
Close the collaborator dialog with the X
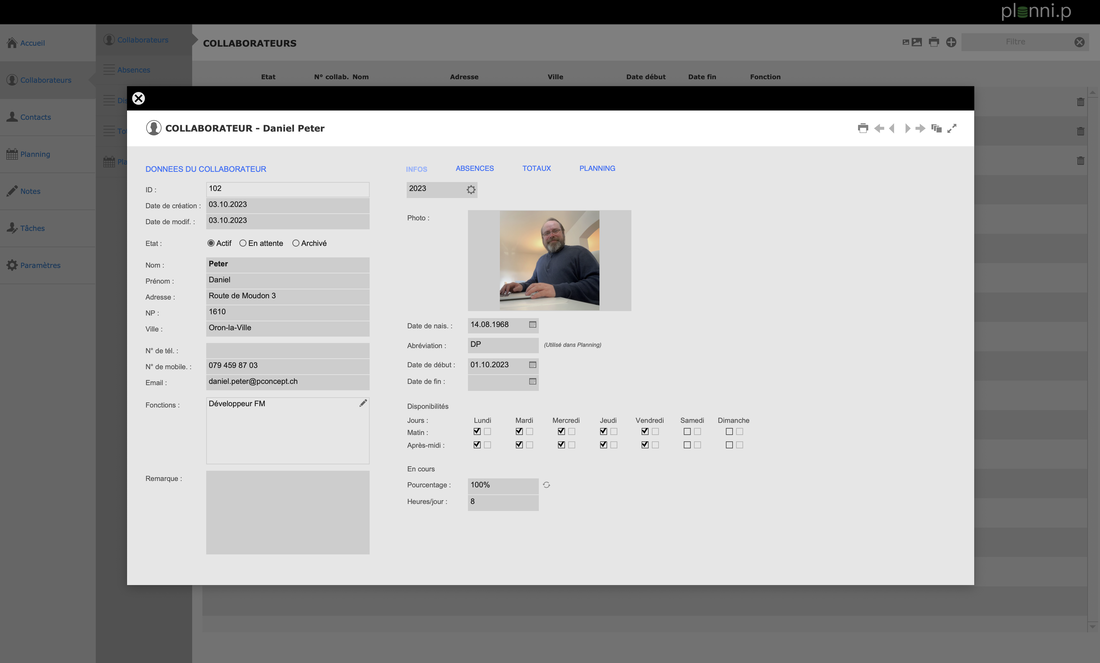tap(139, 98)
